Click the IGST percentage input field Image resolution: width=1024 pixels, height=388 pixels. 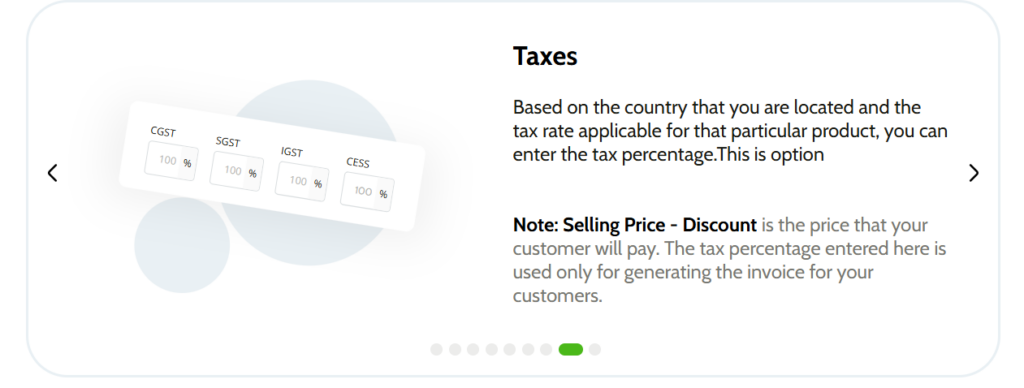[302, 182]
